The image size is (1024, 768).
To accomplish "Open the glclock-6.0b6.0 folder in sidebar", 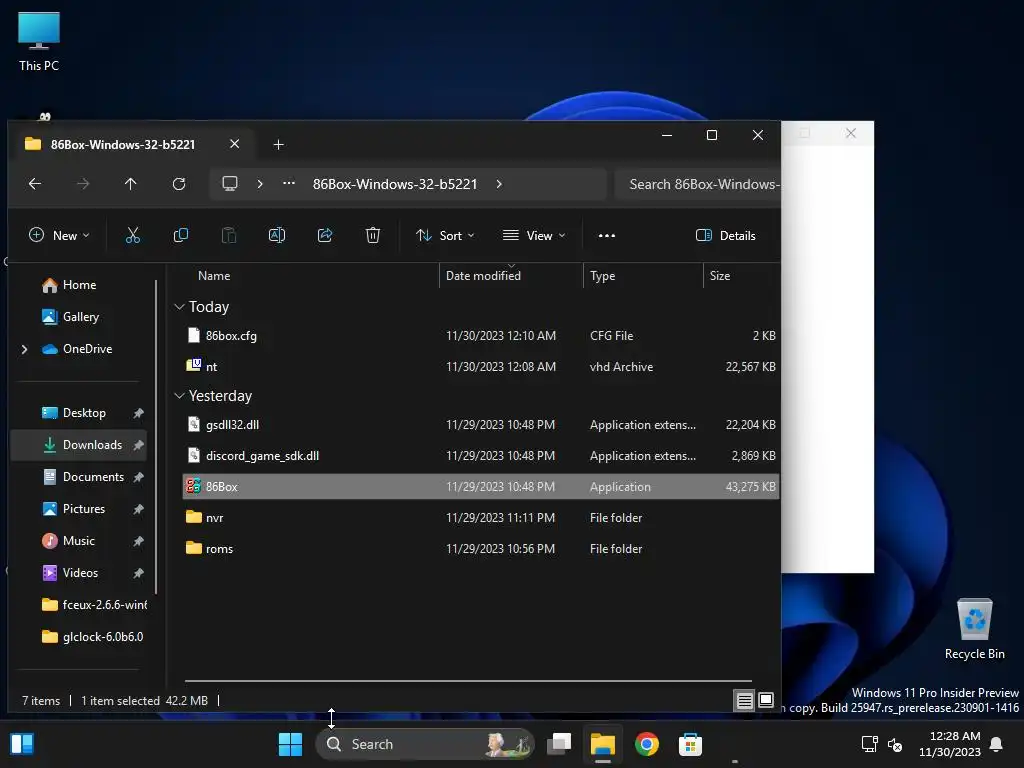I will point(91,637).
